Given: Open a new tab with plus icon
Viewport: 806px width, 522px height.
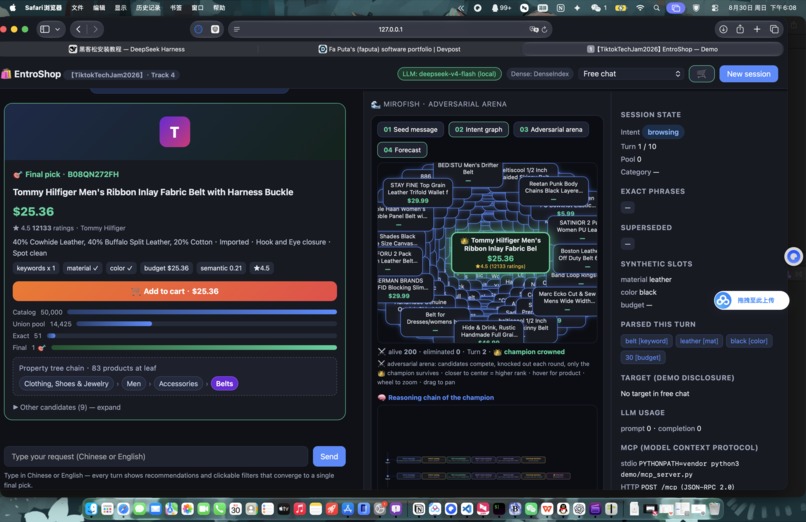Looking at the screenshot, I should [757, 29].
